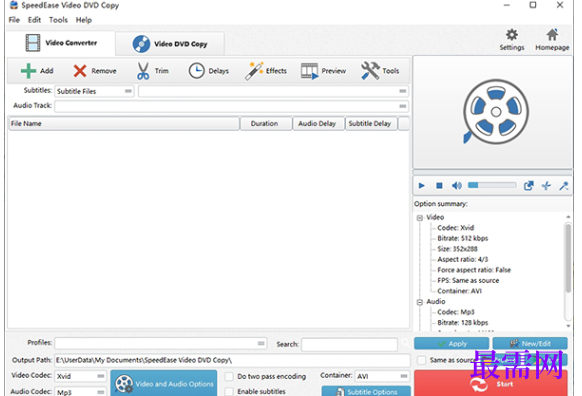Open the Tools menu in menu bar
Viewport: 582px width, 396px height.
pos(58,20)
